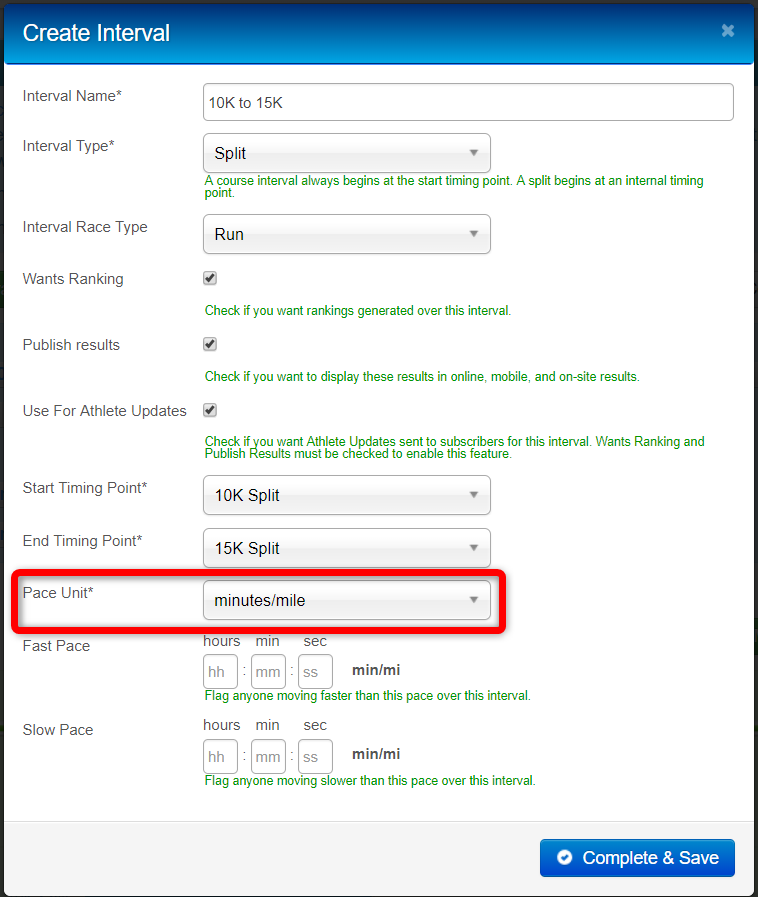Image resolution: width=758 pixels, height=897 pixels.
Task: Click the Publish results label
Action: 71,344
